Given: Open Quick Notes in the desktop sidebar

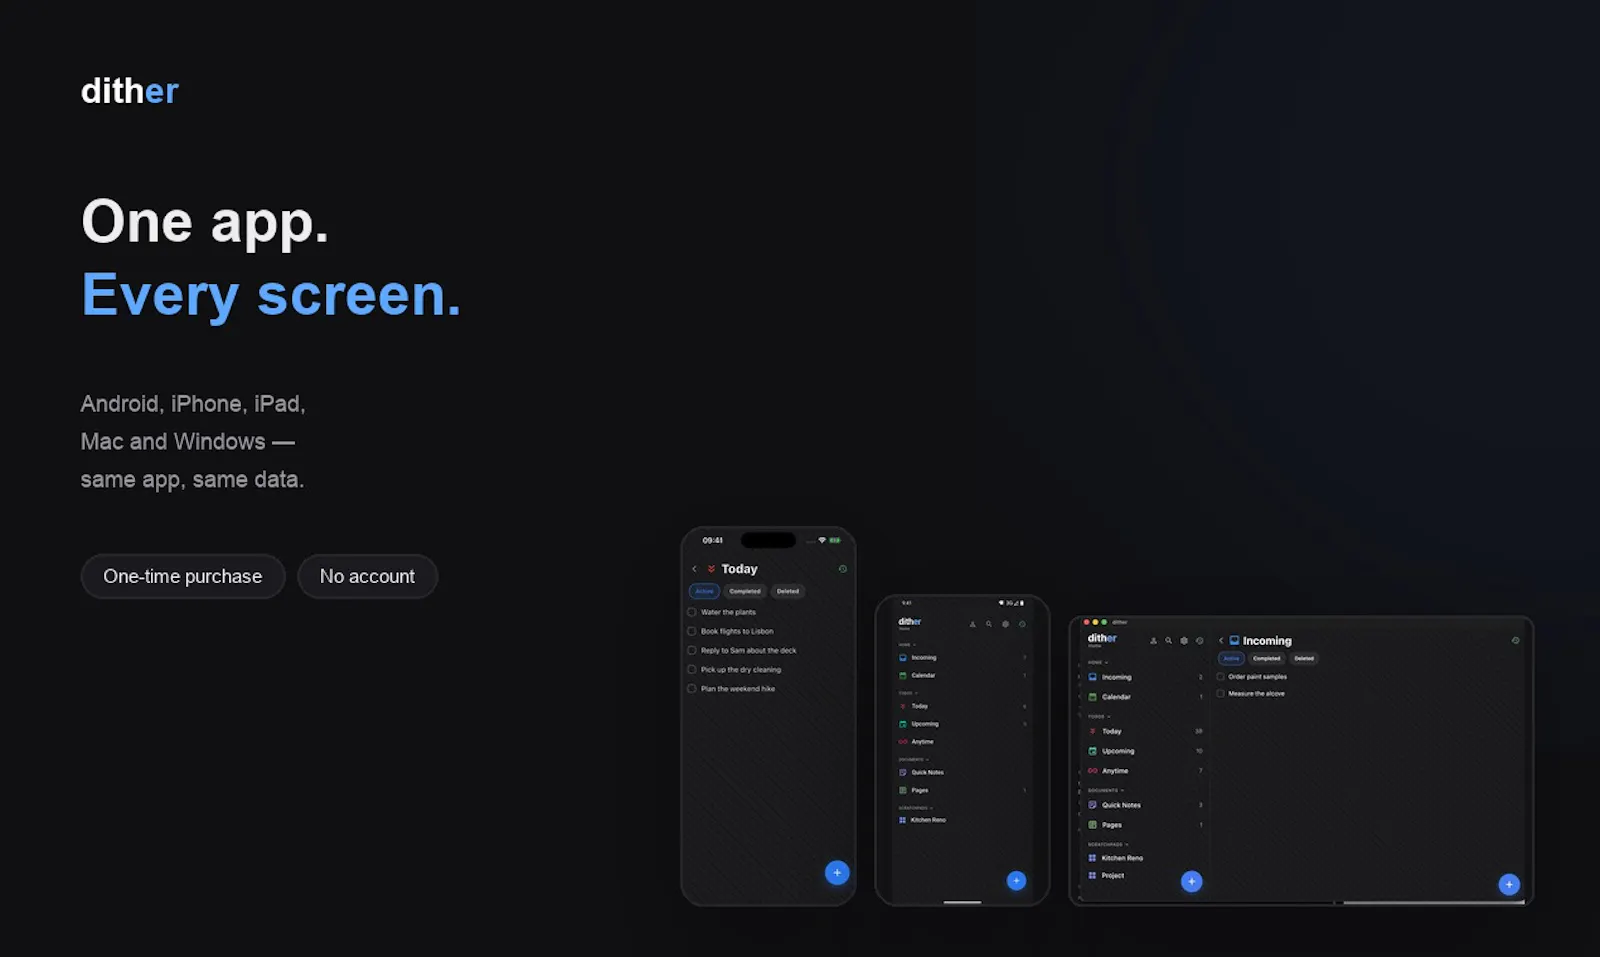Looking at the screenshot, I should (1145, 805).
